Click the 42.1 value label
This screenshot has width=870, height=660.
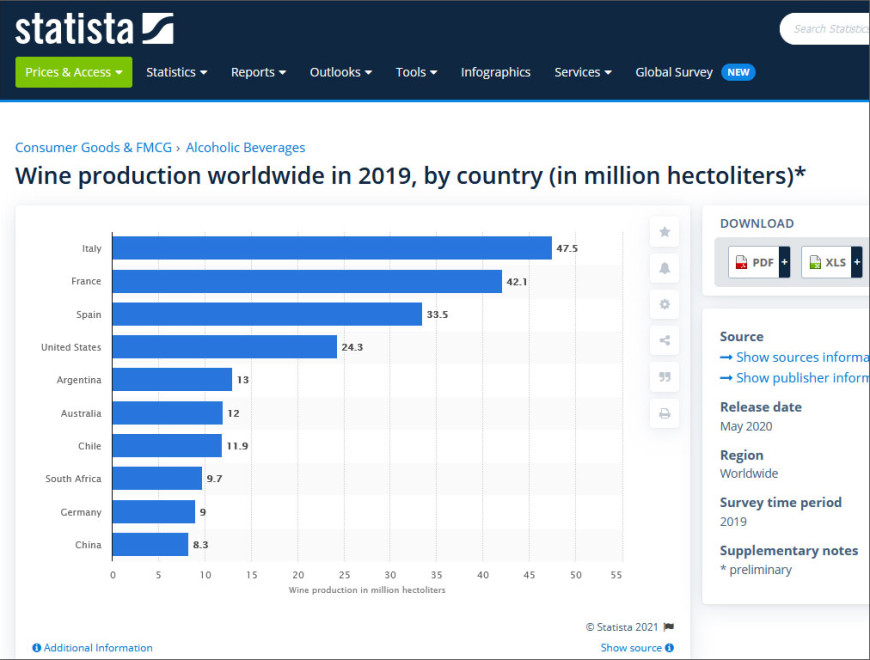[x=517, y=282]
